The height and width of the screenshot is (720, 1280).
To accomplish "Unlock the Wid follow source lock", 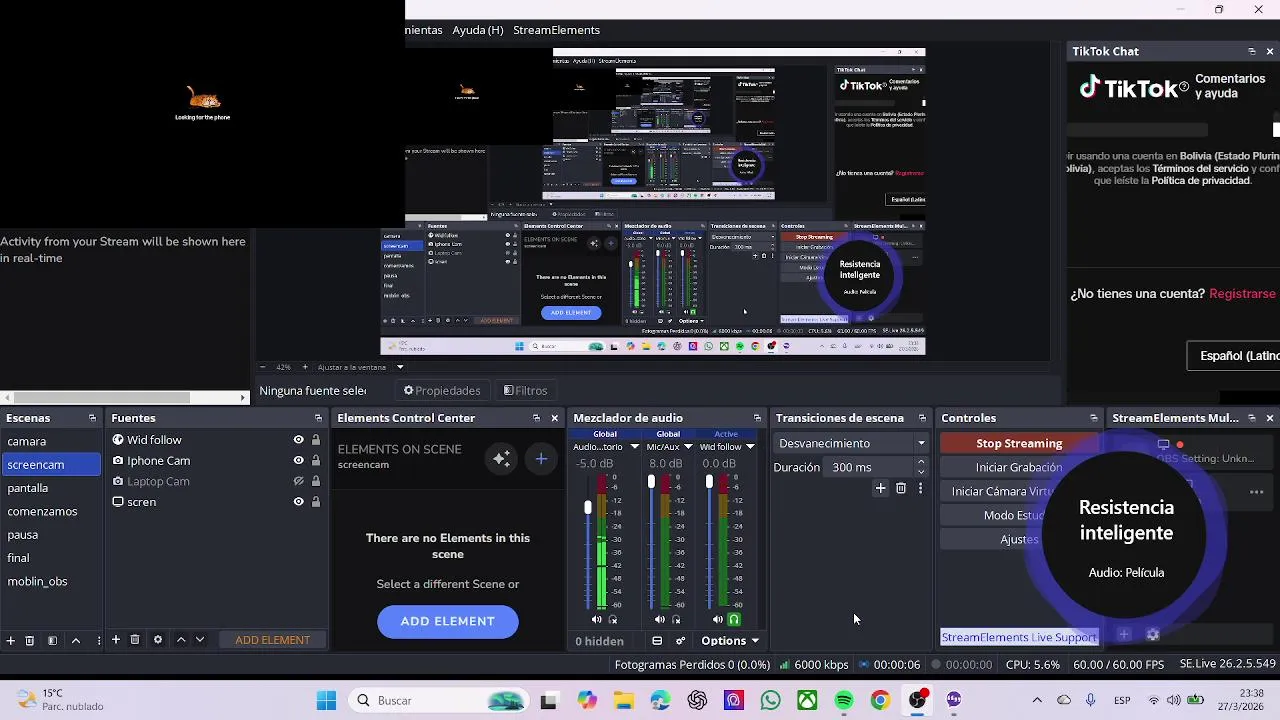I will (316, 440).
